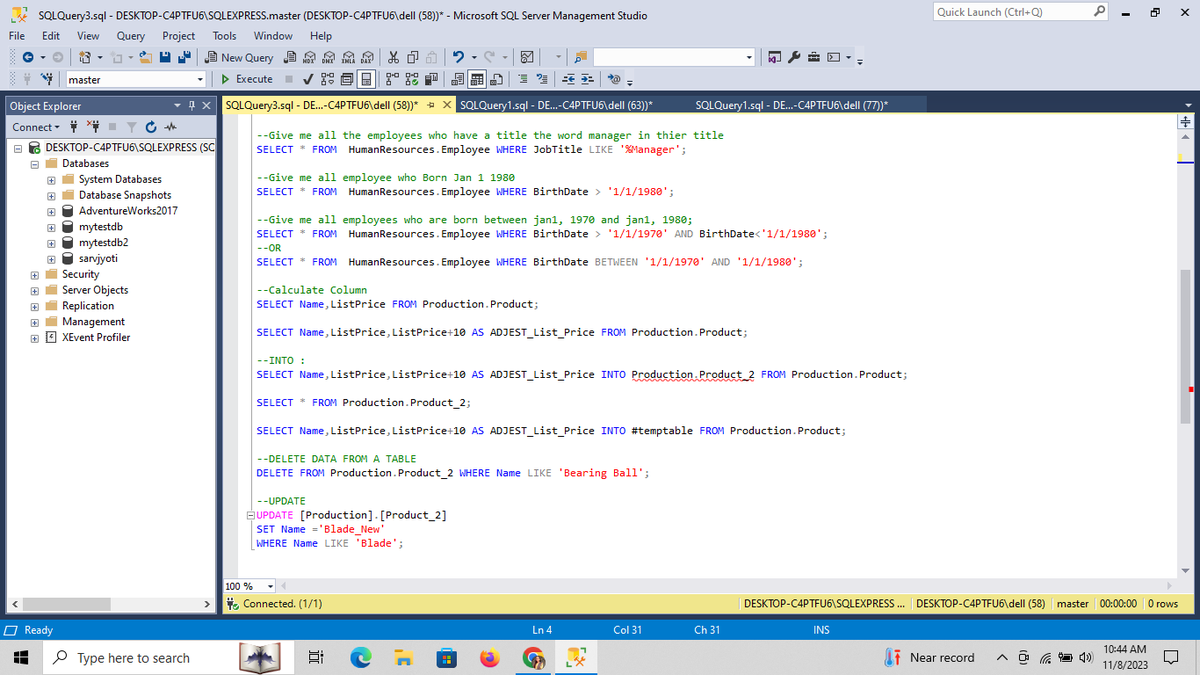The width and height of the screenshot is (1200, 675).
Task: Select the Server Objects folder
Action: pyautogui.click(x=95, y=290)
